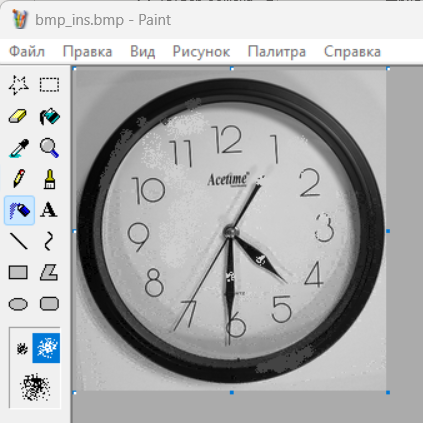Click the clock image on the canvas
The image size is (423, 423).
tap(230, 230)
